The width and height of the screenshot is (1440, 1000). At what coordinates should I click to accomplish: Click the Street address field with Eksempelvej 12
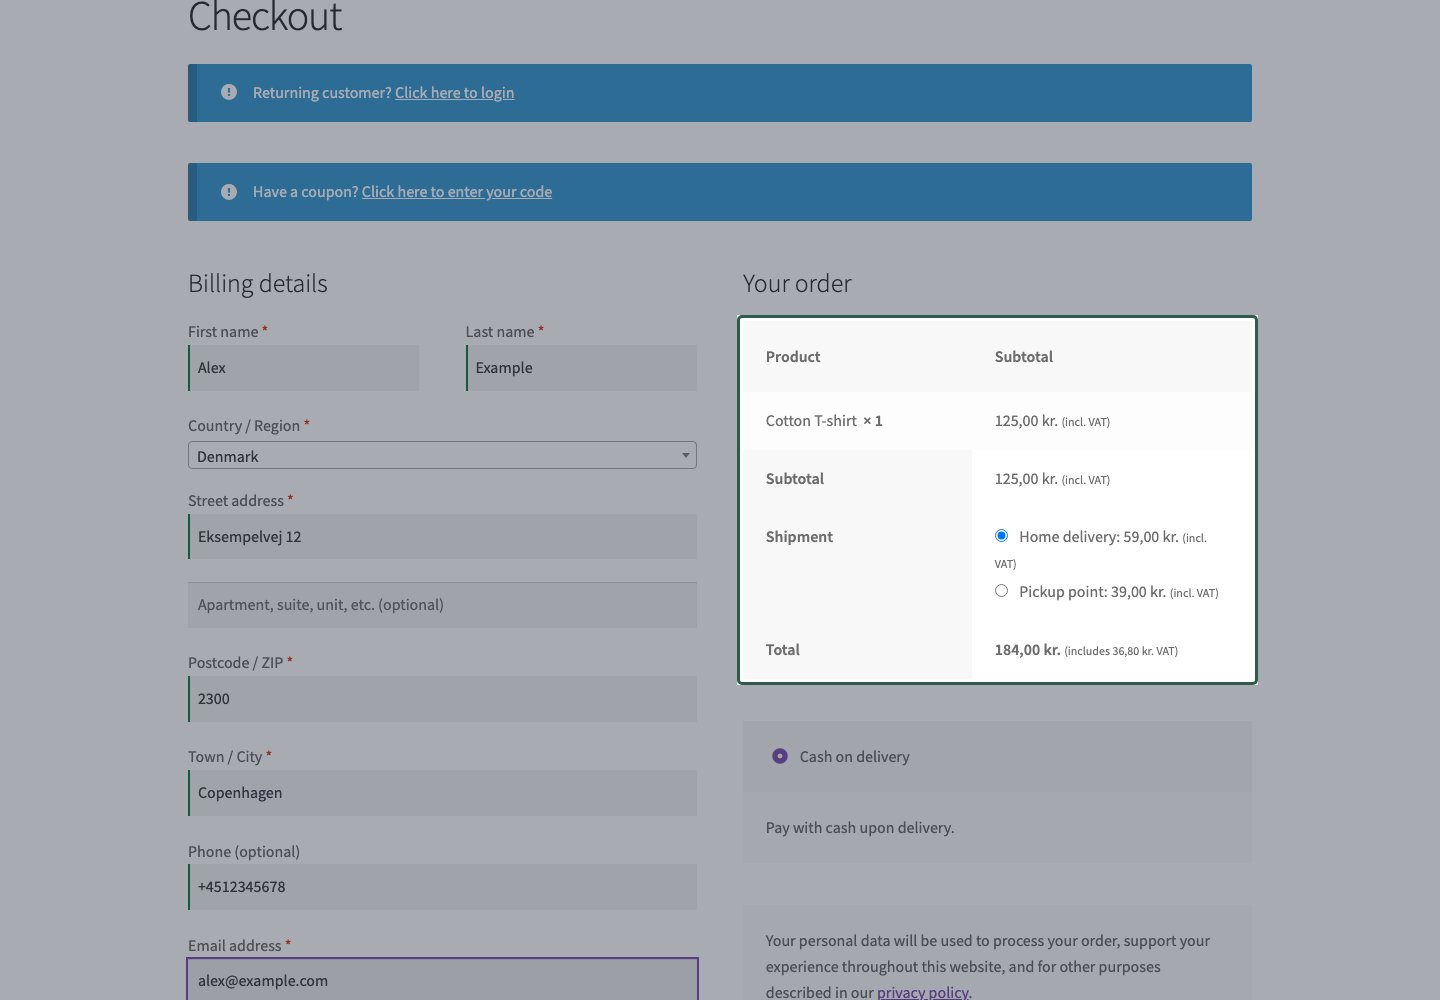coord(442,537)
